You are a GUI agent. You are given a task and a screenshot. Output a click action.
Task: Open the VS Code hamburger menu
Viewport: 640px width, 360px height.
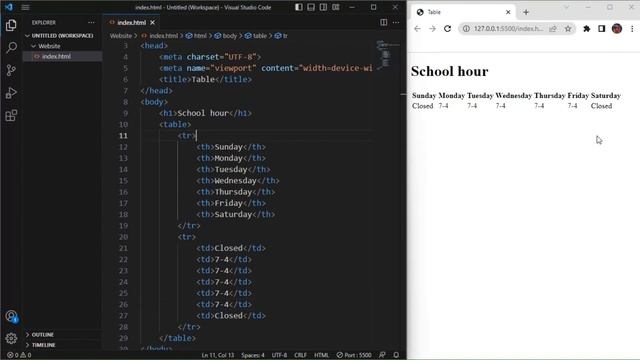click(25, 7)
